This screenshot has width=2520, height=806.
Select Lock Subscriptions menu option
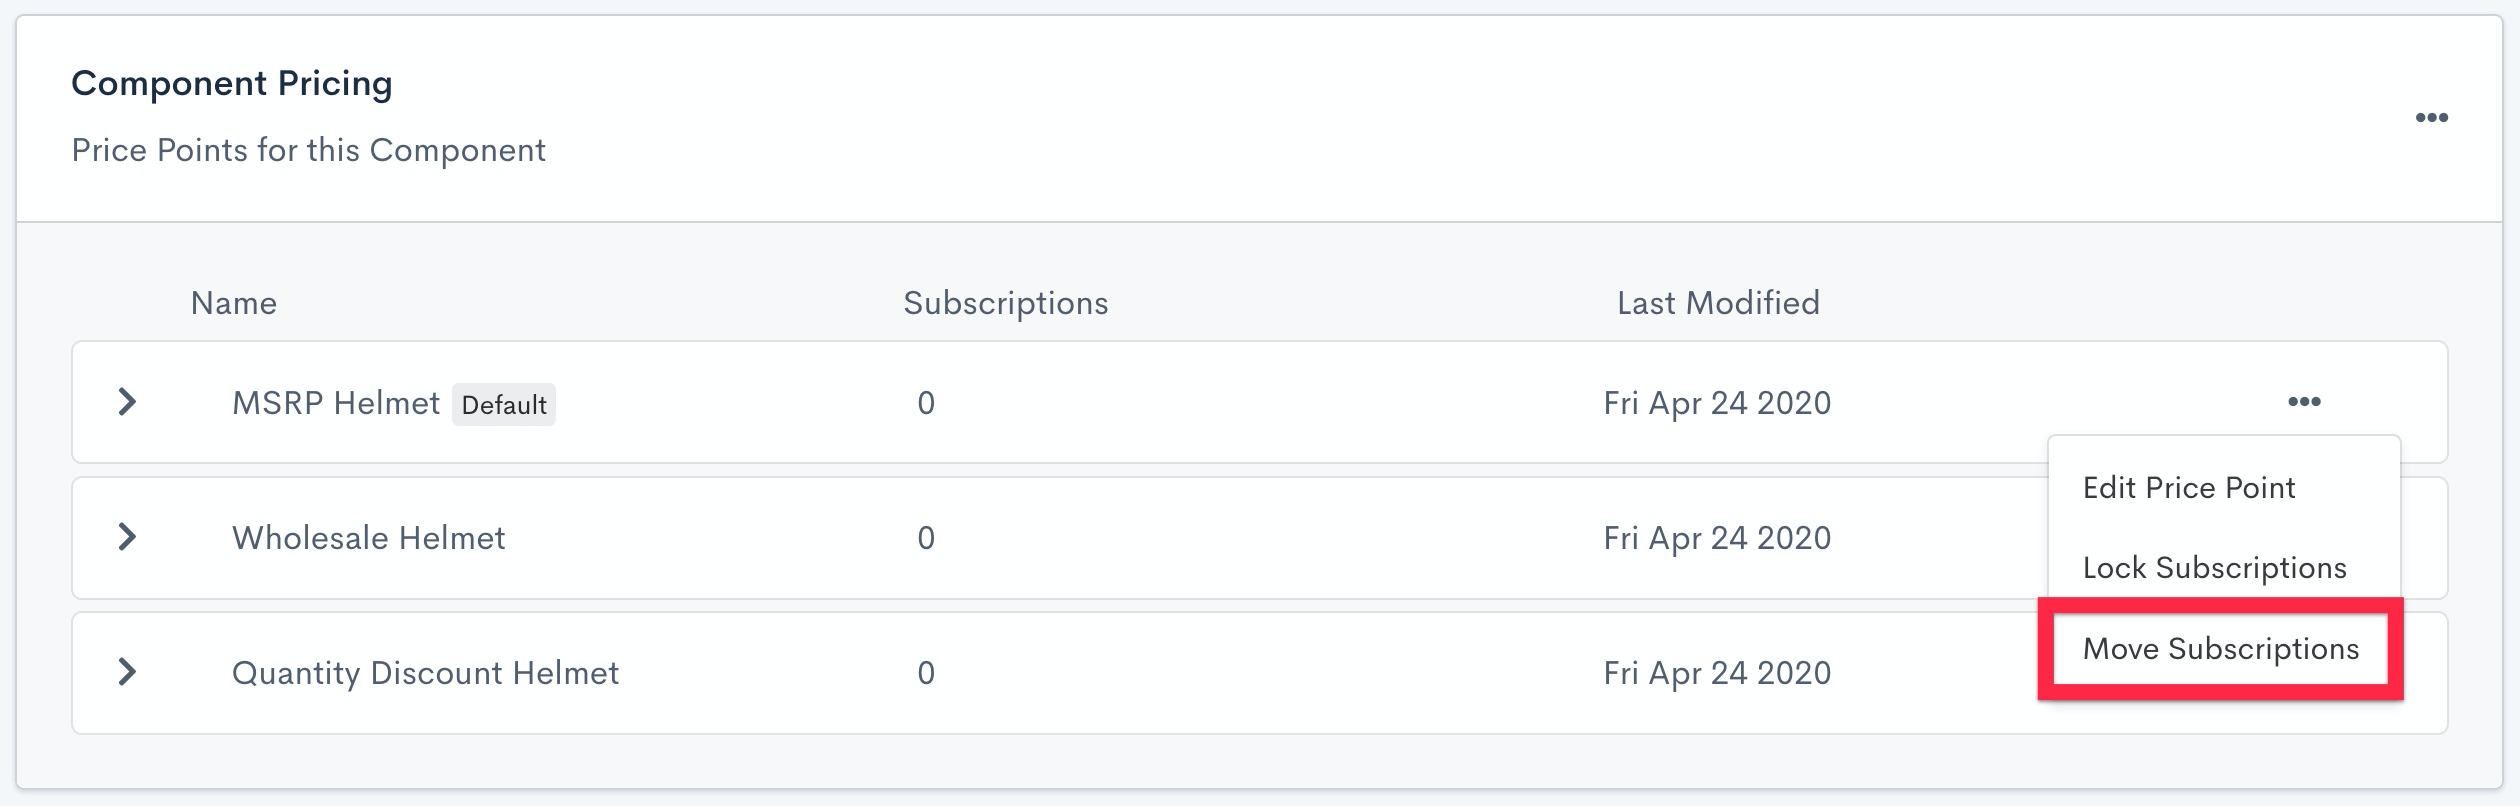coord(2214,568)
